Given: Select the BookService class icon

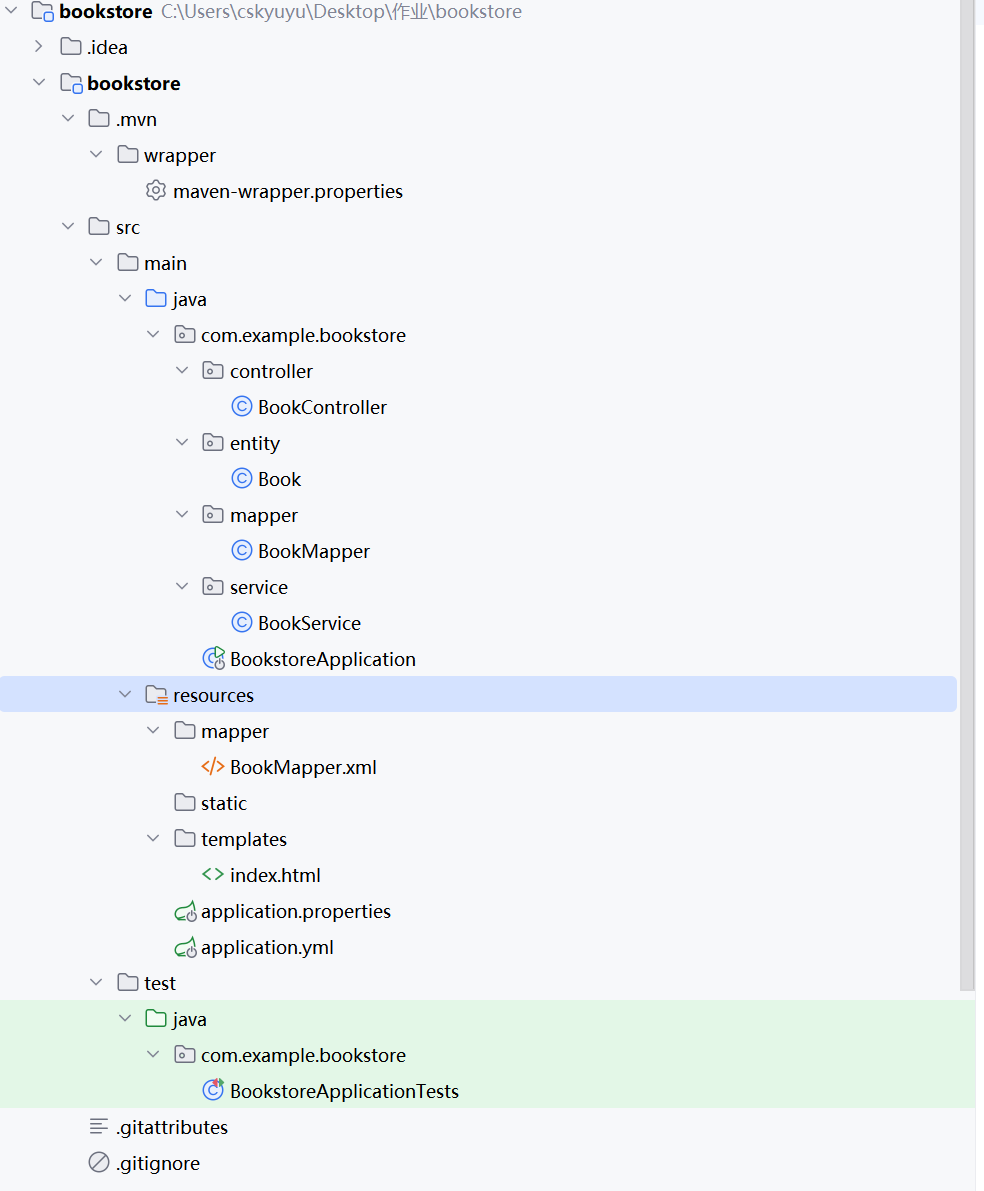Looking at the screenshot, I should click(242, 623).
